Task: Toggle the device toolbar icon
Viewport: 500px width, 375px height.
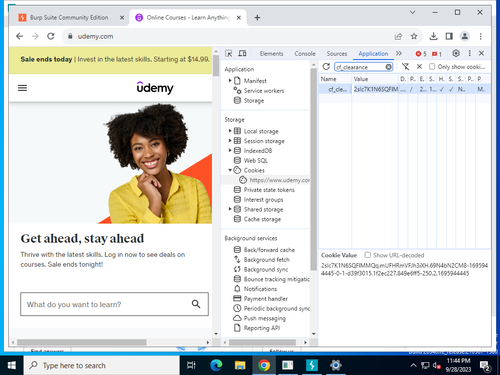Action: coord(242,53)
